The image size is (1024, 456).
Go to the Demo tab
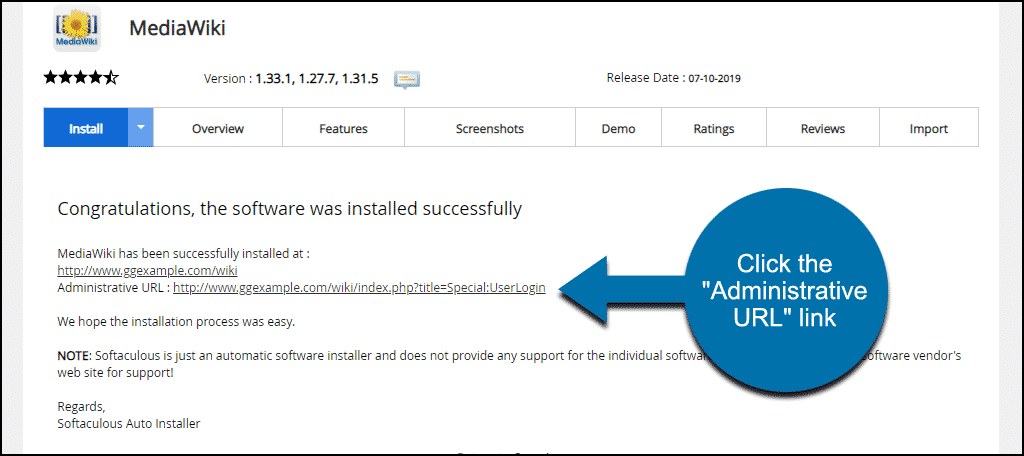[618, 127]
